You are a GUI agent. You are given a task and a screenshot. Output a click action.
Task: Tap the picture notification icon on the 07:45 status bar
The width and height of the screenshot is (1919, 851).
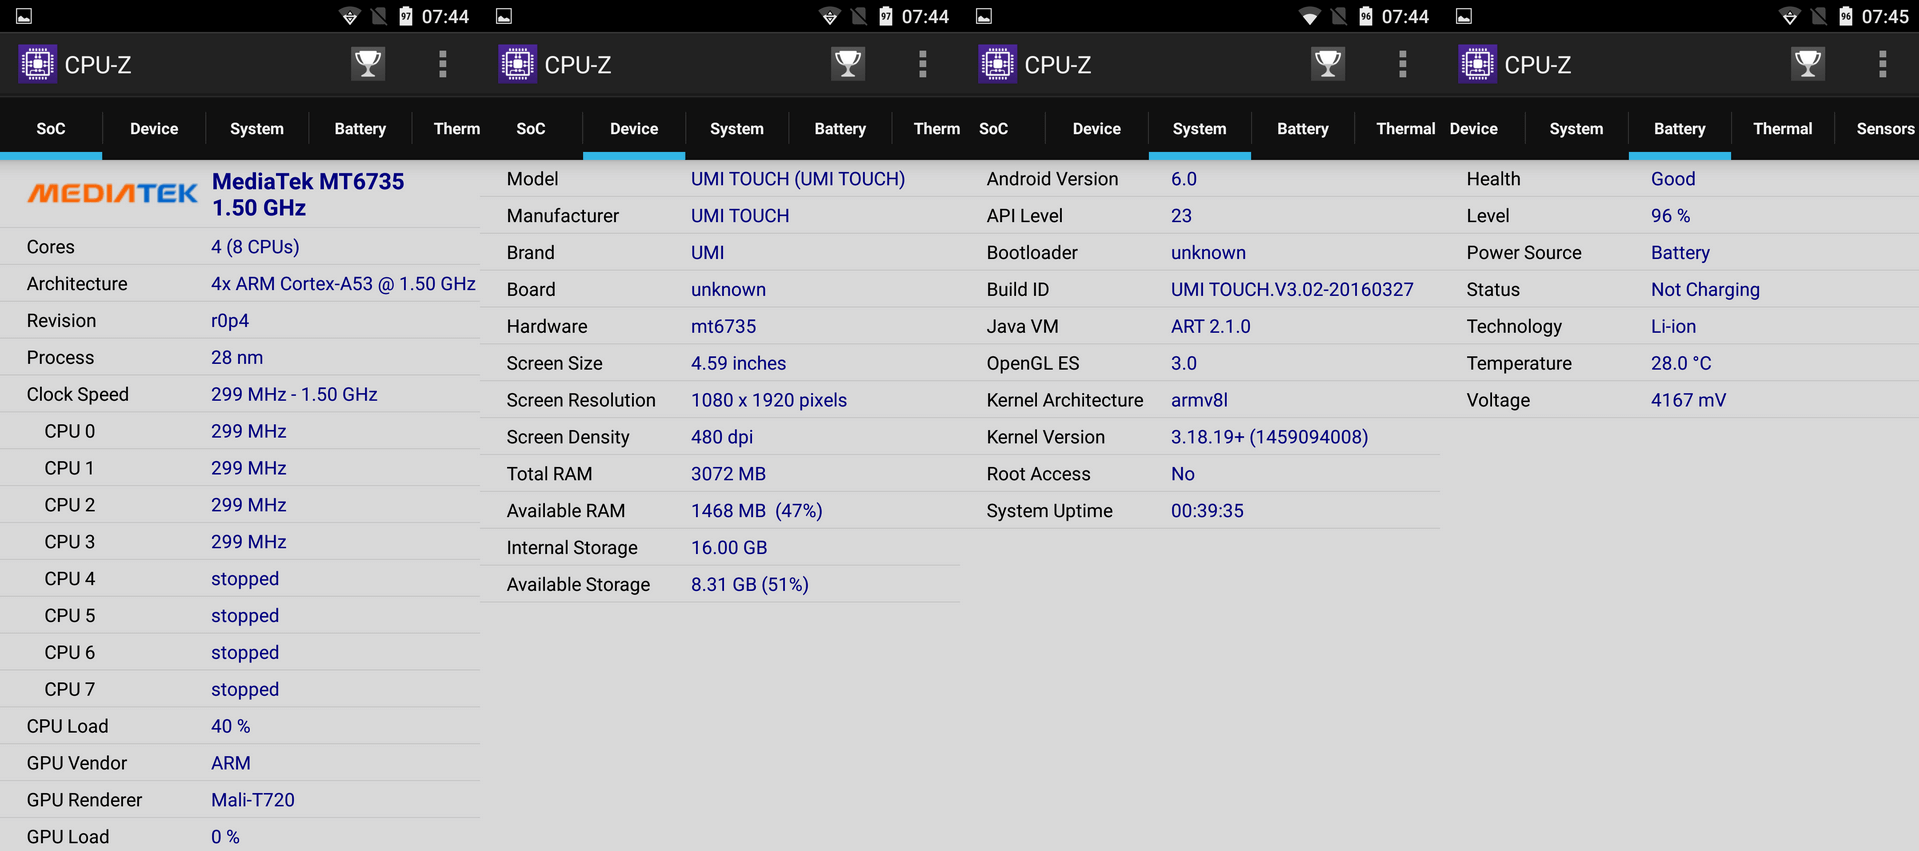[1464, 16]
